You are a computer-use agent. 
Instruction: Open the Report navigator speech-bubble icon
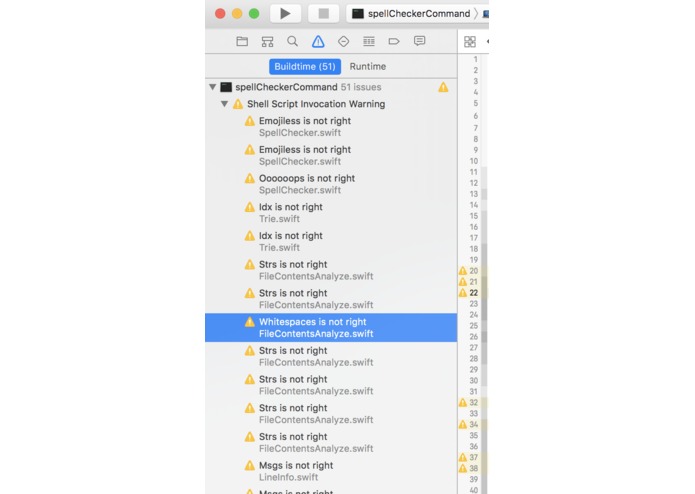click(419, 41)
